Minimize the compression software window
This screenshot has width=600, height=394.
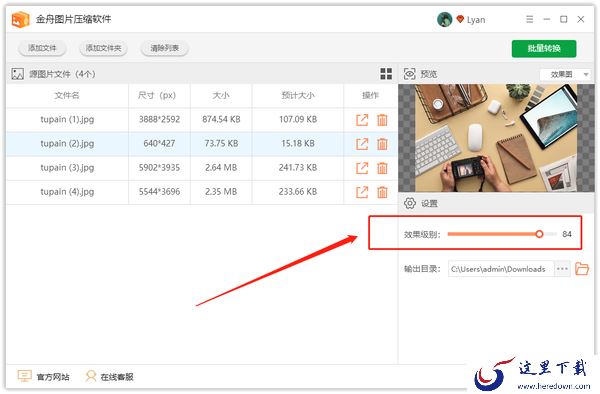coord(547,19)
